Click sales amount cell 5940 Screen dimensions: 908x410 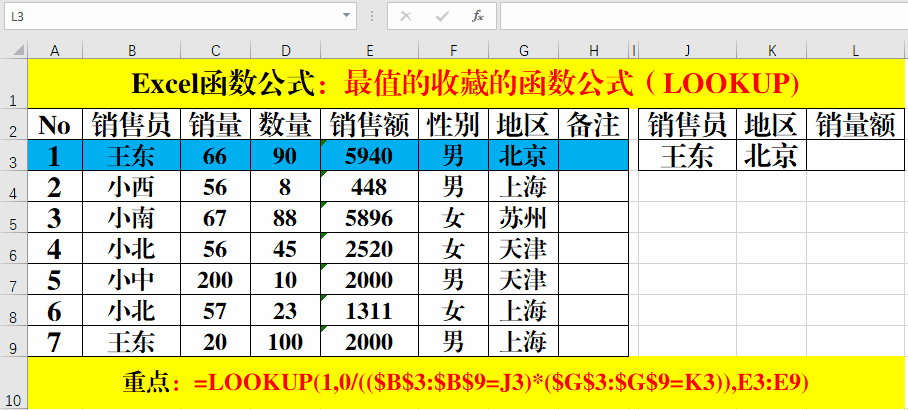(369, 155)
